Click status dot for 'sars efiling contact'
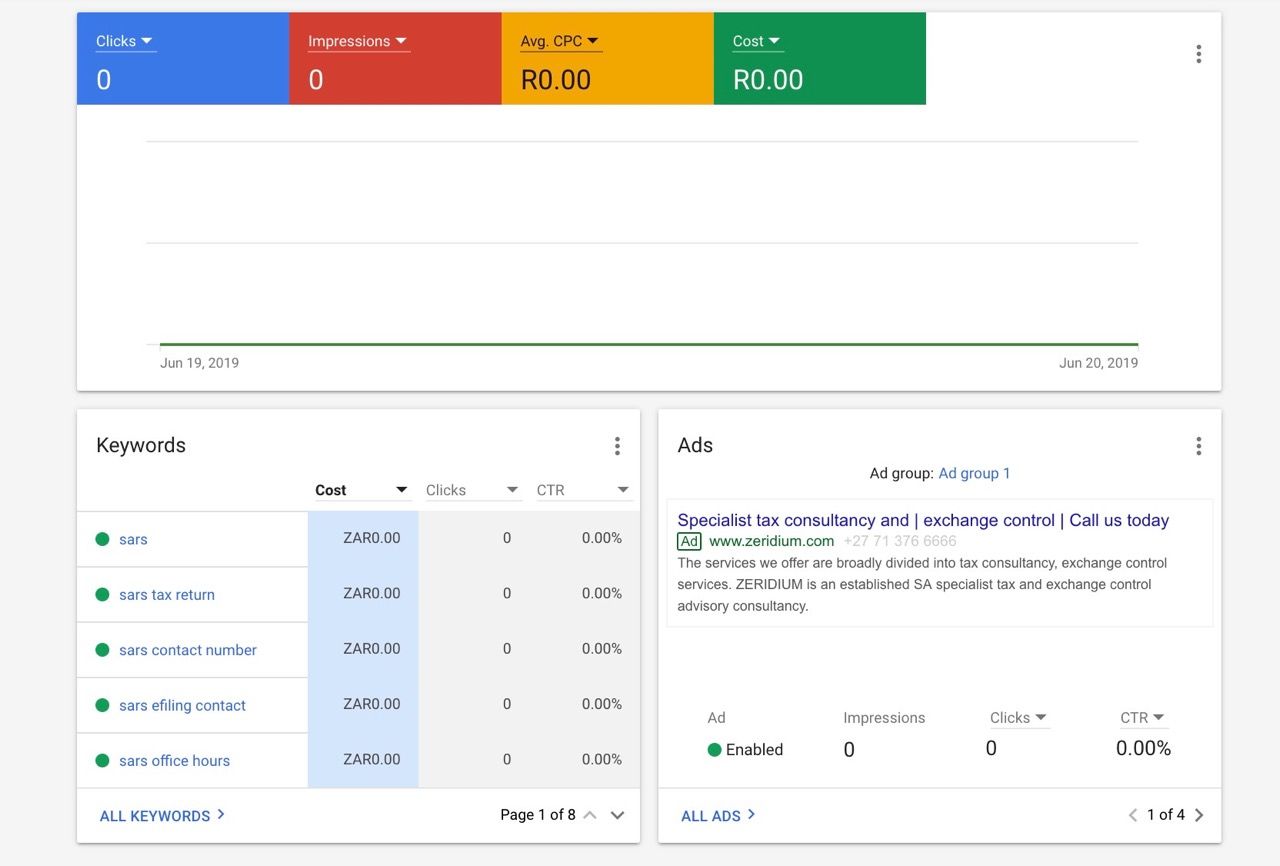Viewport: 1280px width, 866px height. click(102, 705)
